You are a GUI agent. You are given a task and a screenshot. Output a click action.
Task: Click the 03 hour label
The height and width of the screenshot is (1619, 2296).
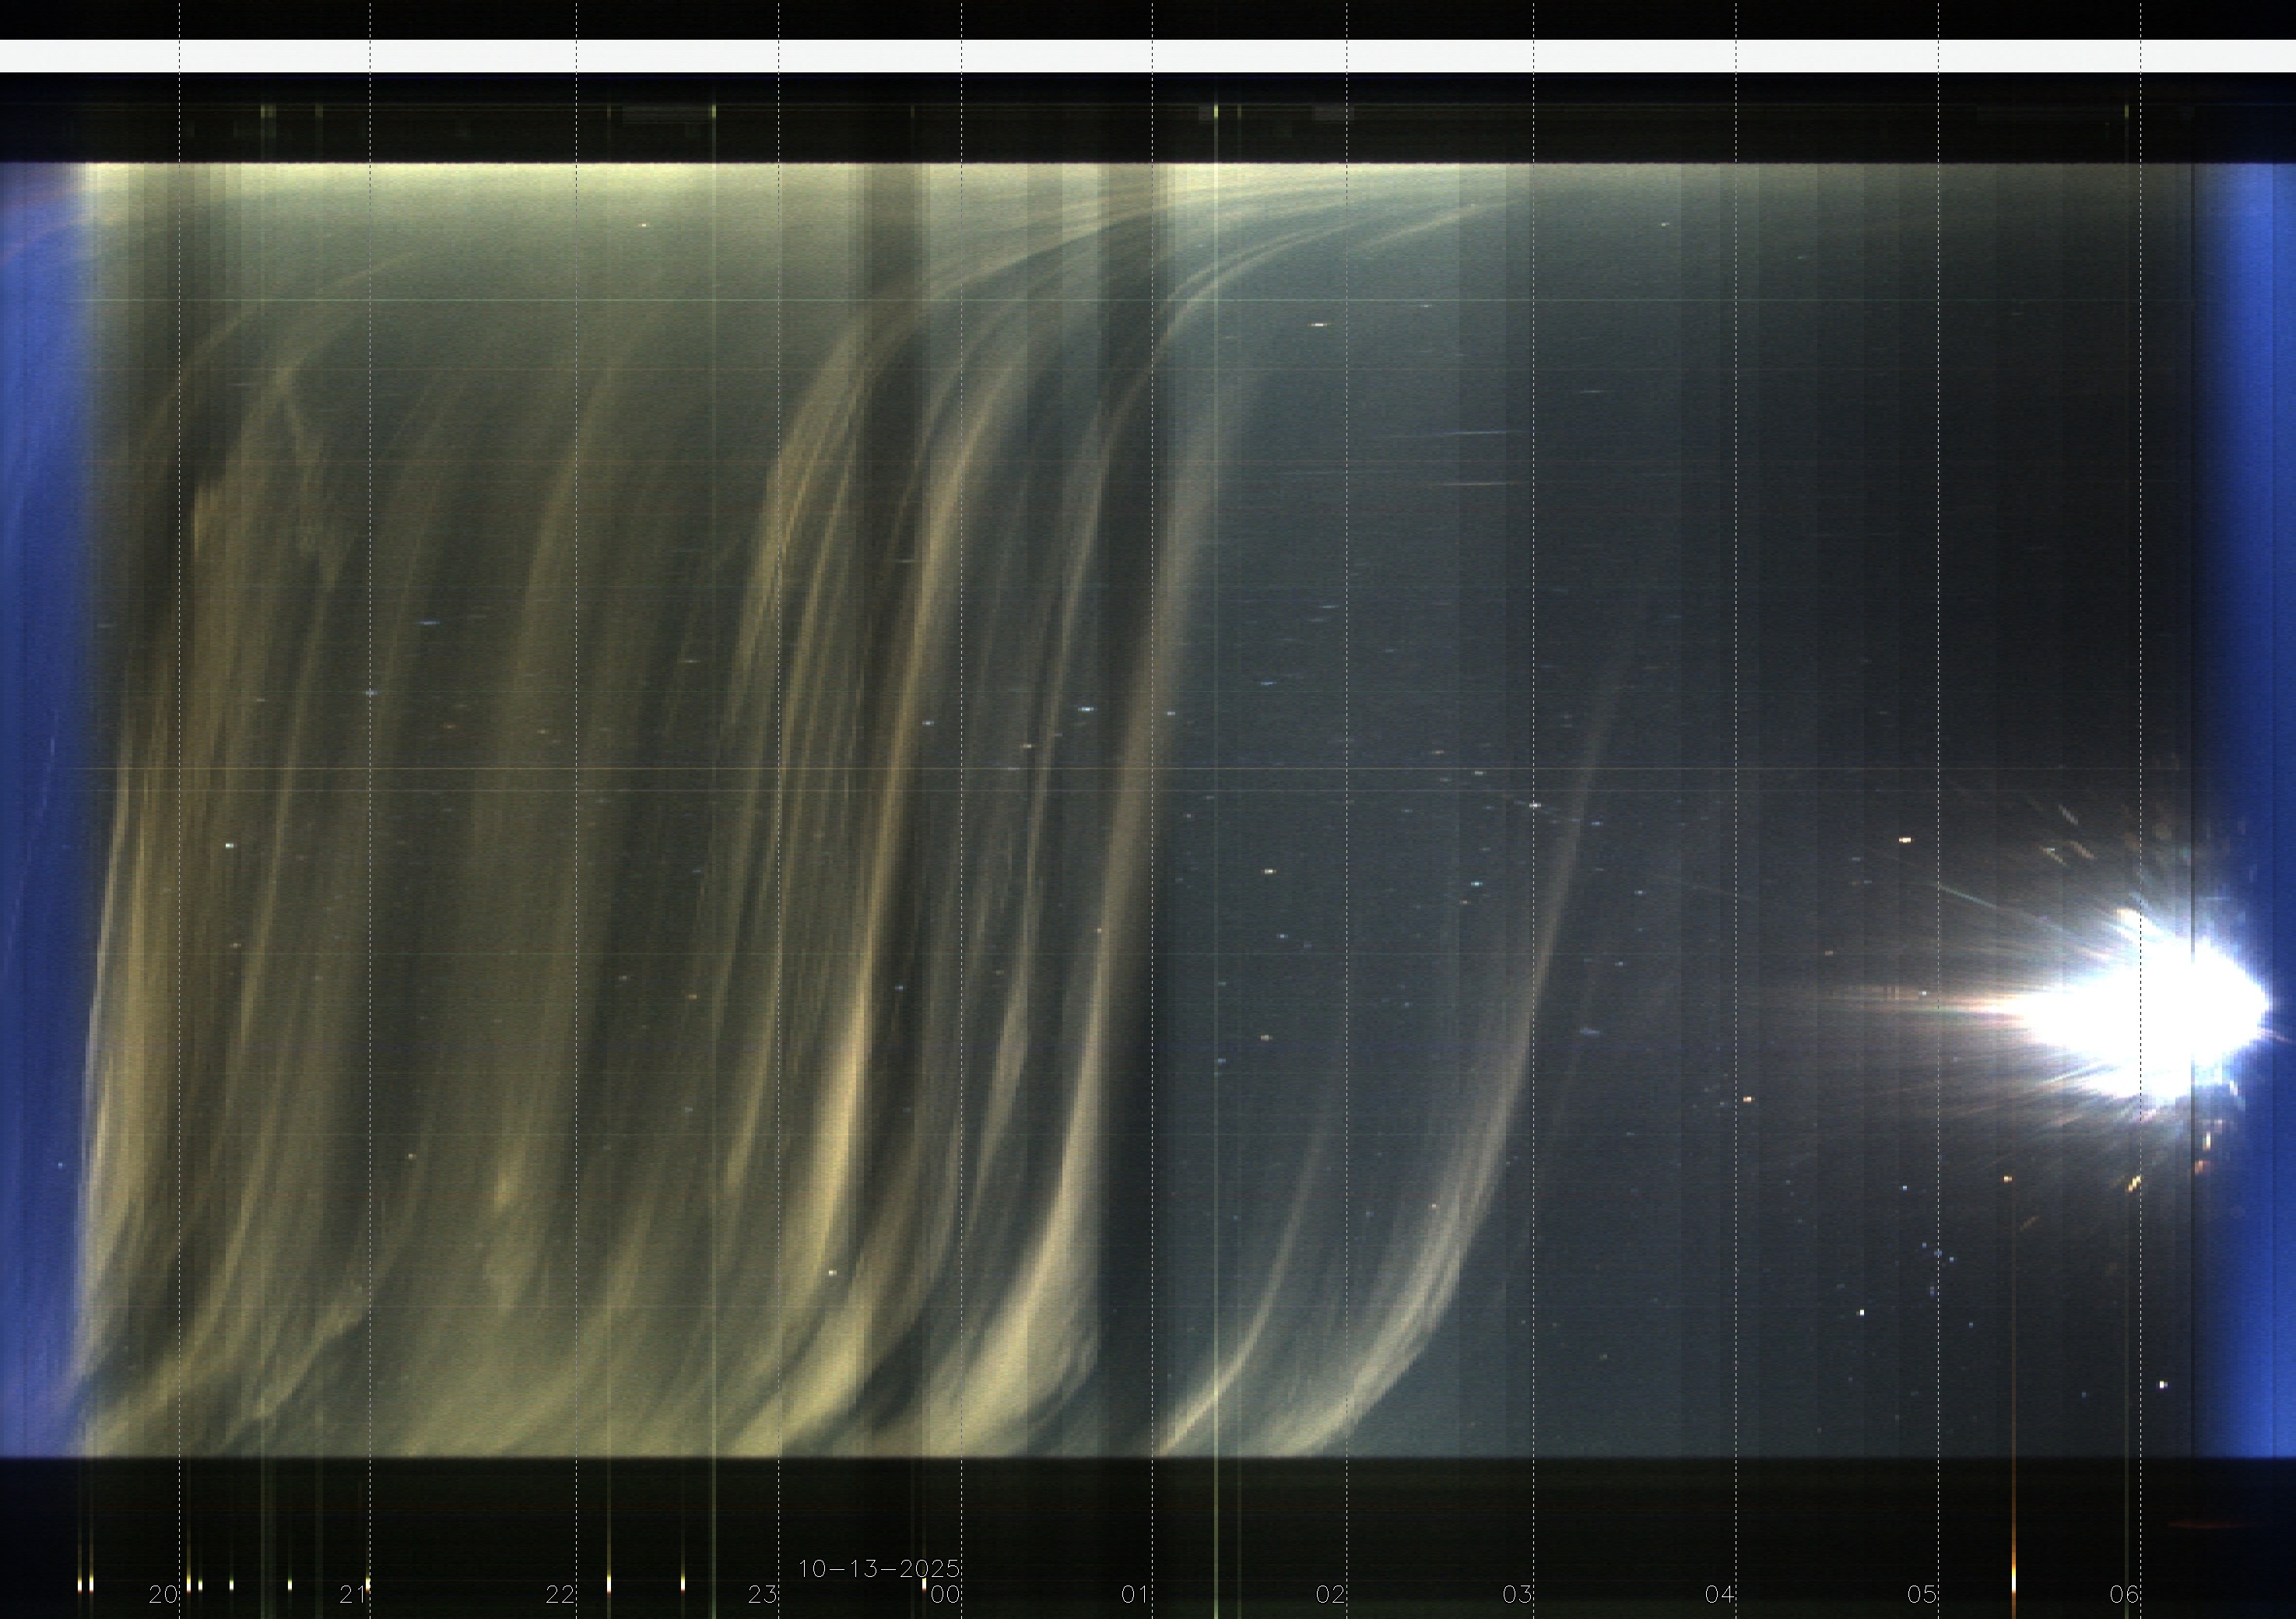[1517, 1594]
